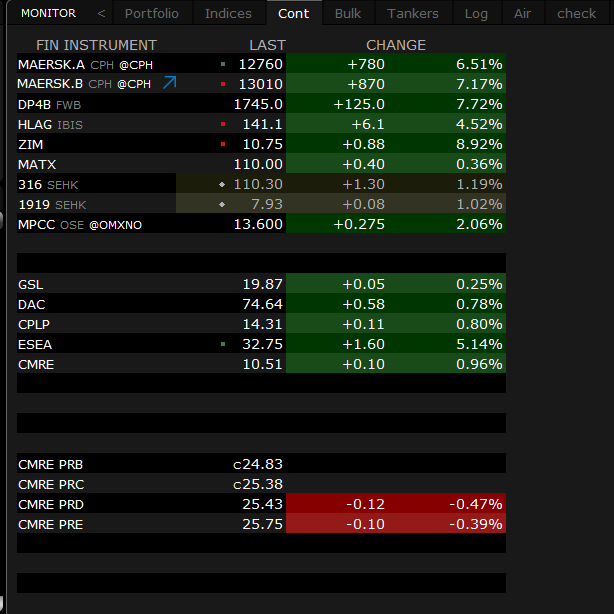
Task: Select the check tab
Action: point(577,14)
